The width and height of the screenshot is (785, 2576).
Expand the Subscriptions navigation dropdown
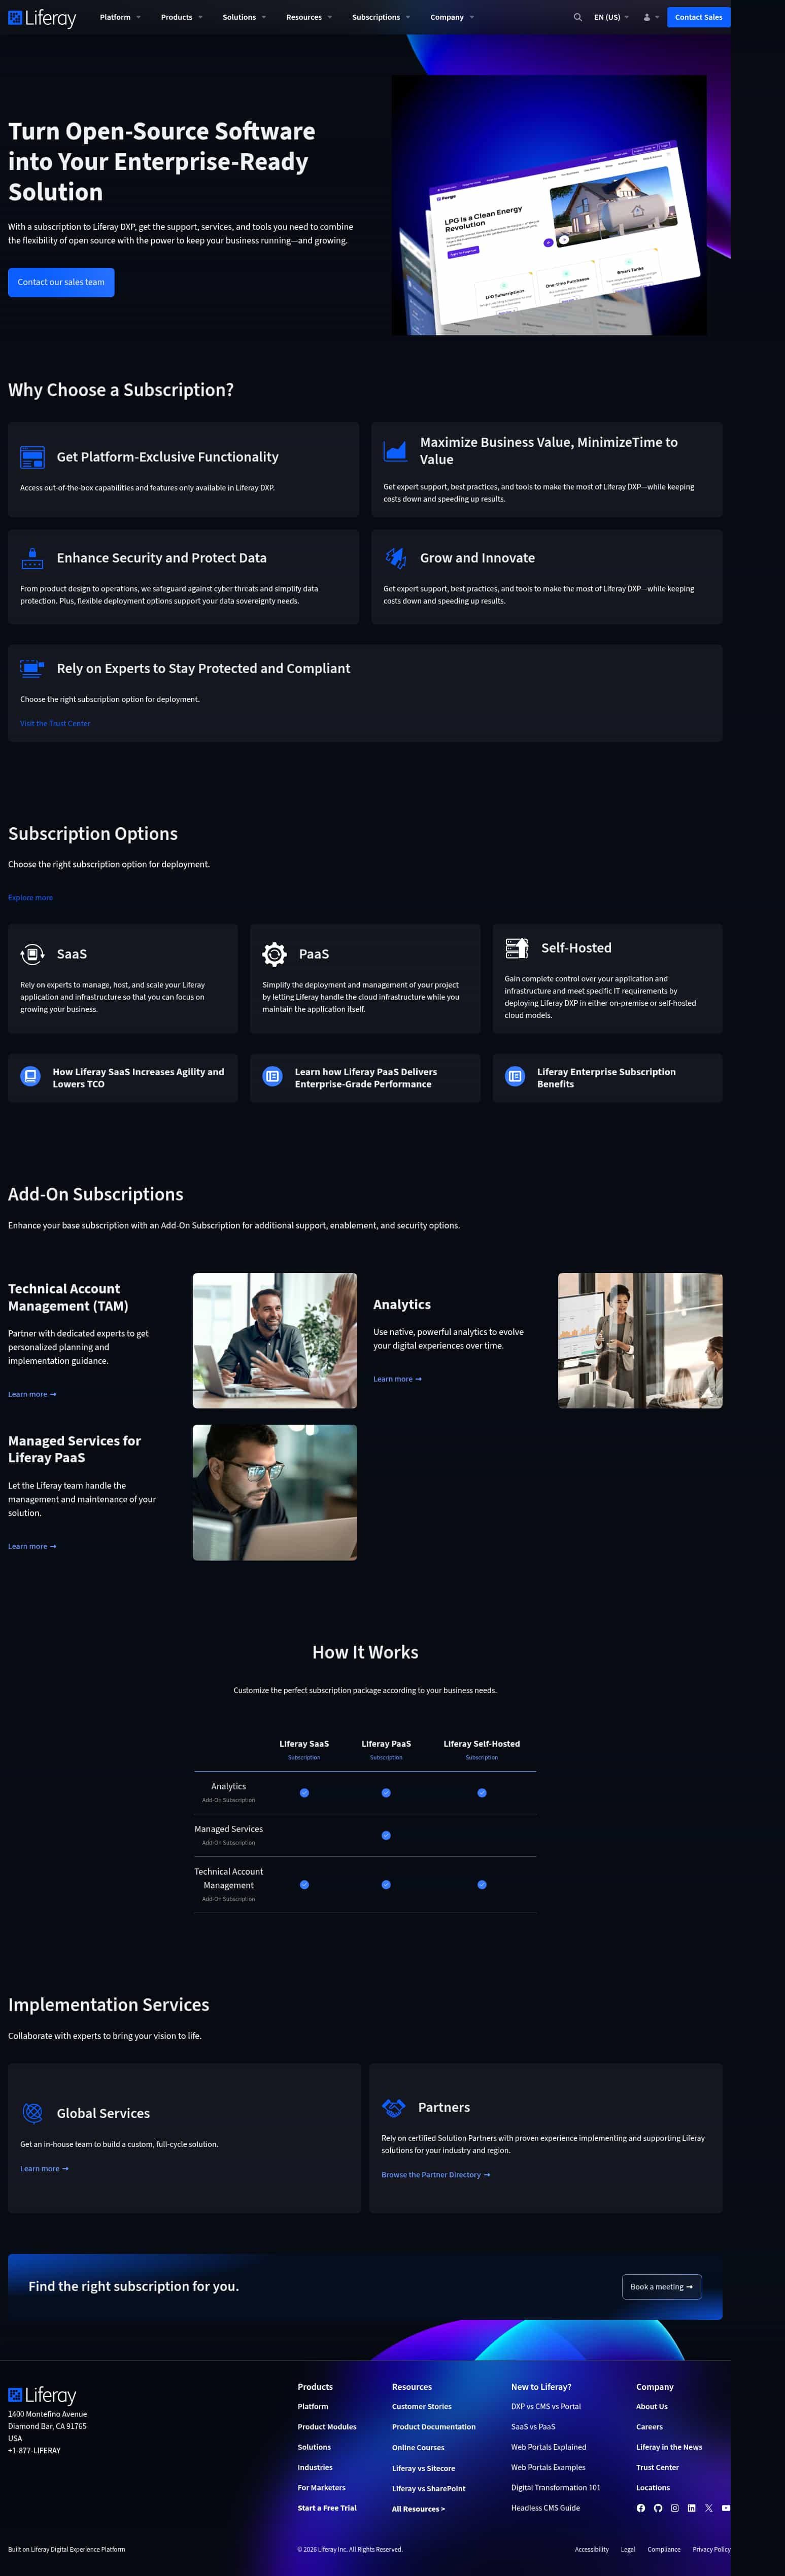[381, 17]
